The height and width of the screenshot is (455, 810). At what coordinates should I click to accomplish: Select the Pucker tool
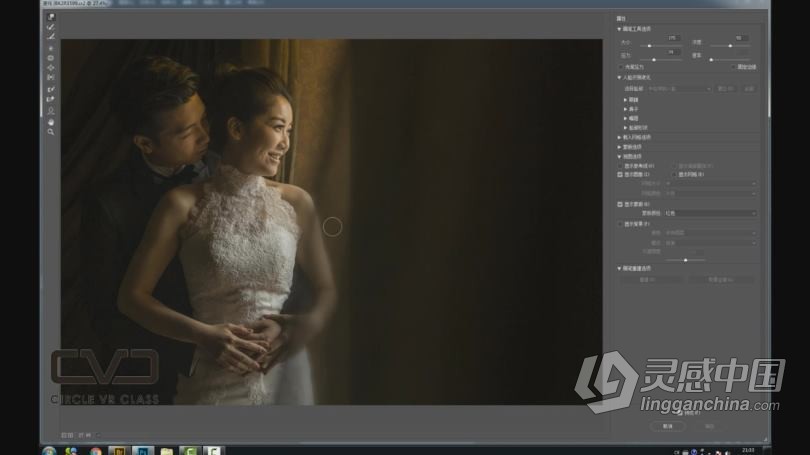click(x=51, y=58)
